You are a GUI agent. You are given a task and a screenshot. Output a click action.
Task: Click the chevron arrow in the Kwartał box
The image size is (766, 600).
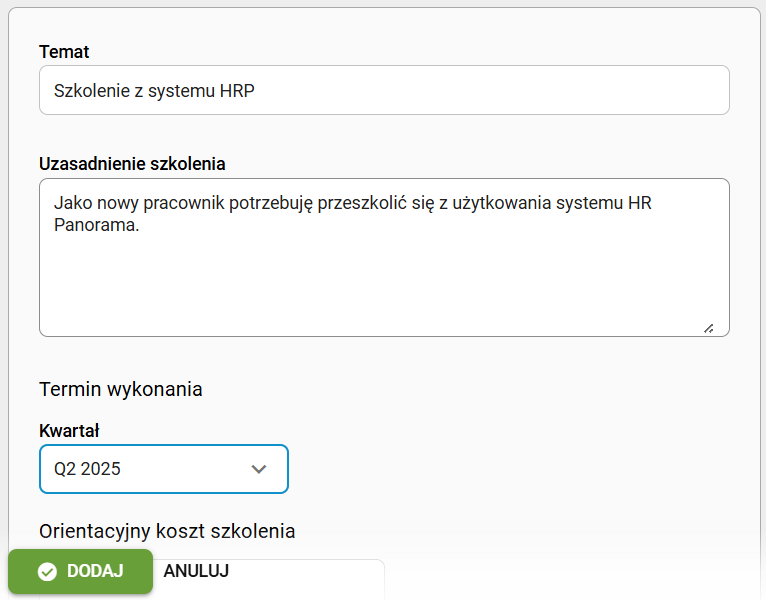(x=258, y=469)
